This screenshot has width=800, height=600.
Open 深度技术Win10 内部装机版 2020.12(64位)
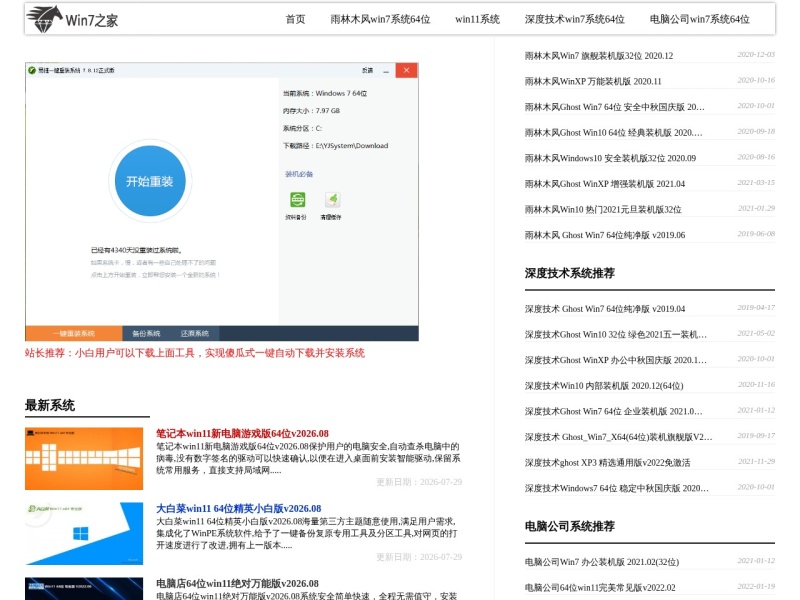pos(604,386)
